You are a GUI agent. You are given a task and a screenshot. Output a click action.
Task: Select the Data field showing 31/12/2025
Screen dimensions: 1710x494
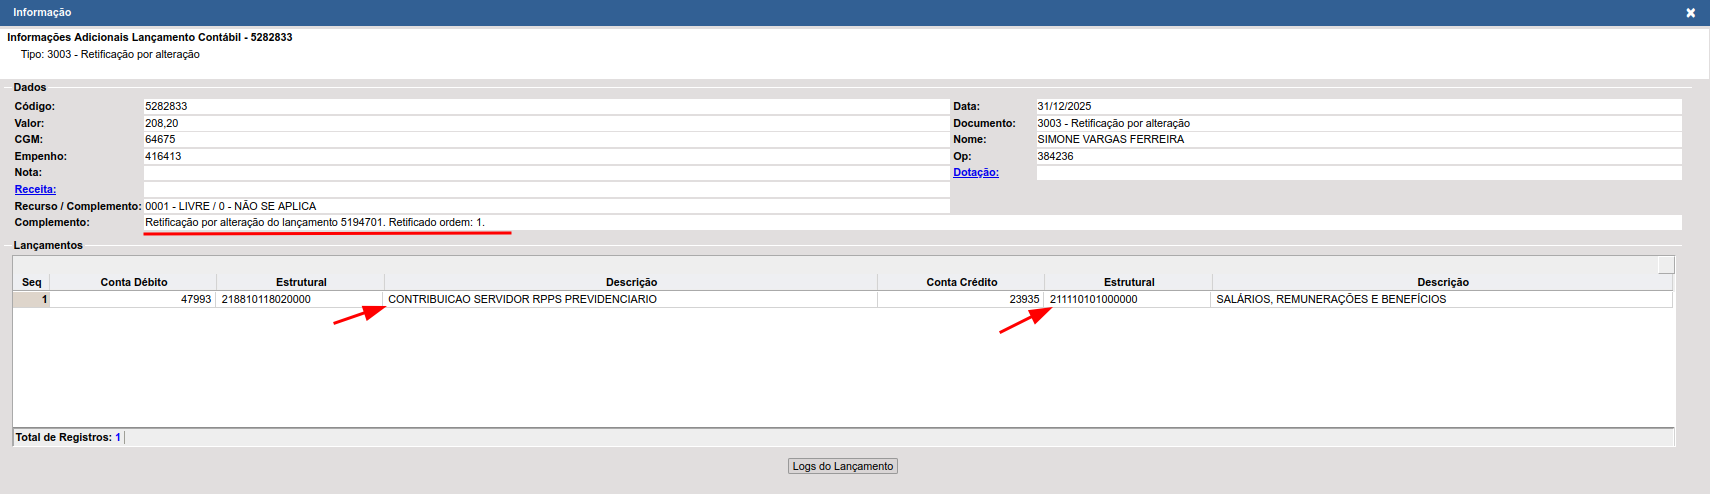click(x=1358, y=106)
